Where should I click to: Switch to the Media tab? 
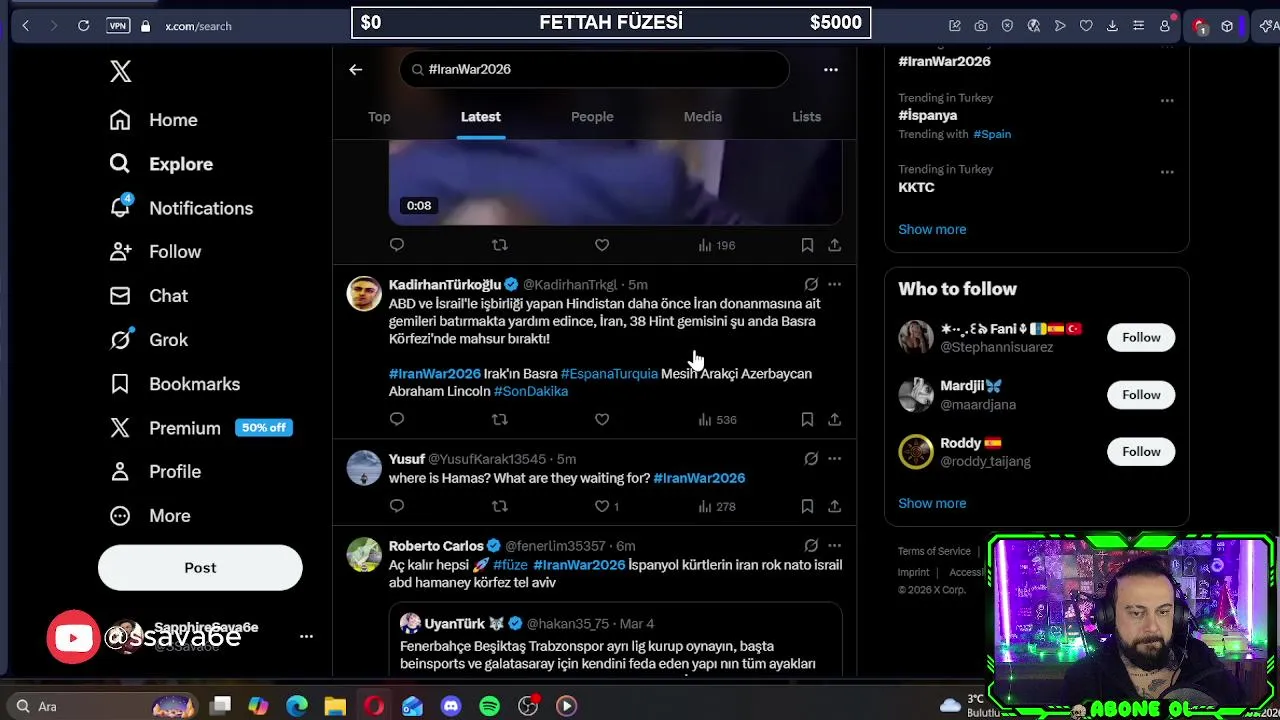[x=702, y=117]
